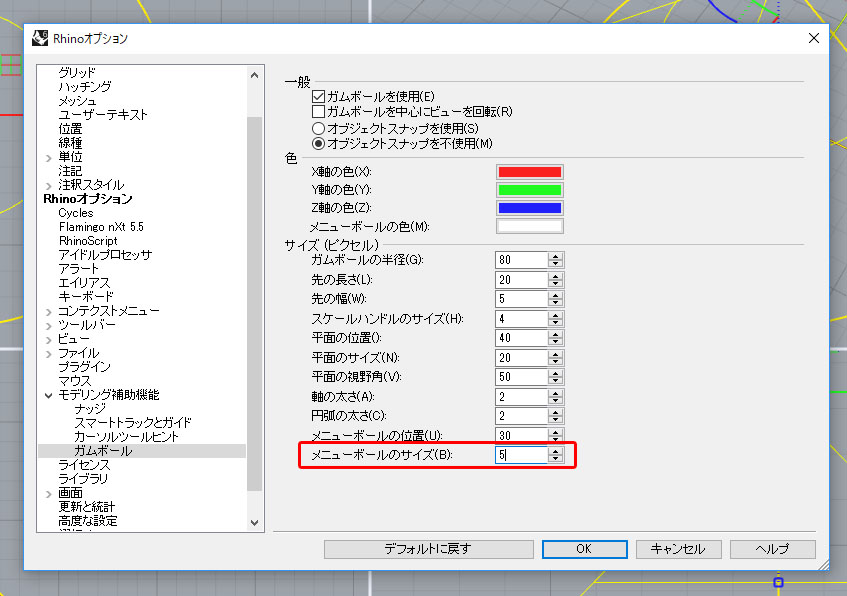The image size is (847, 596).
Task: Increase 円弧の太さ with up spinner arrow
Action: point(555,412)
